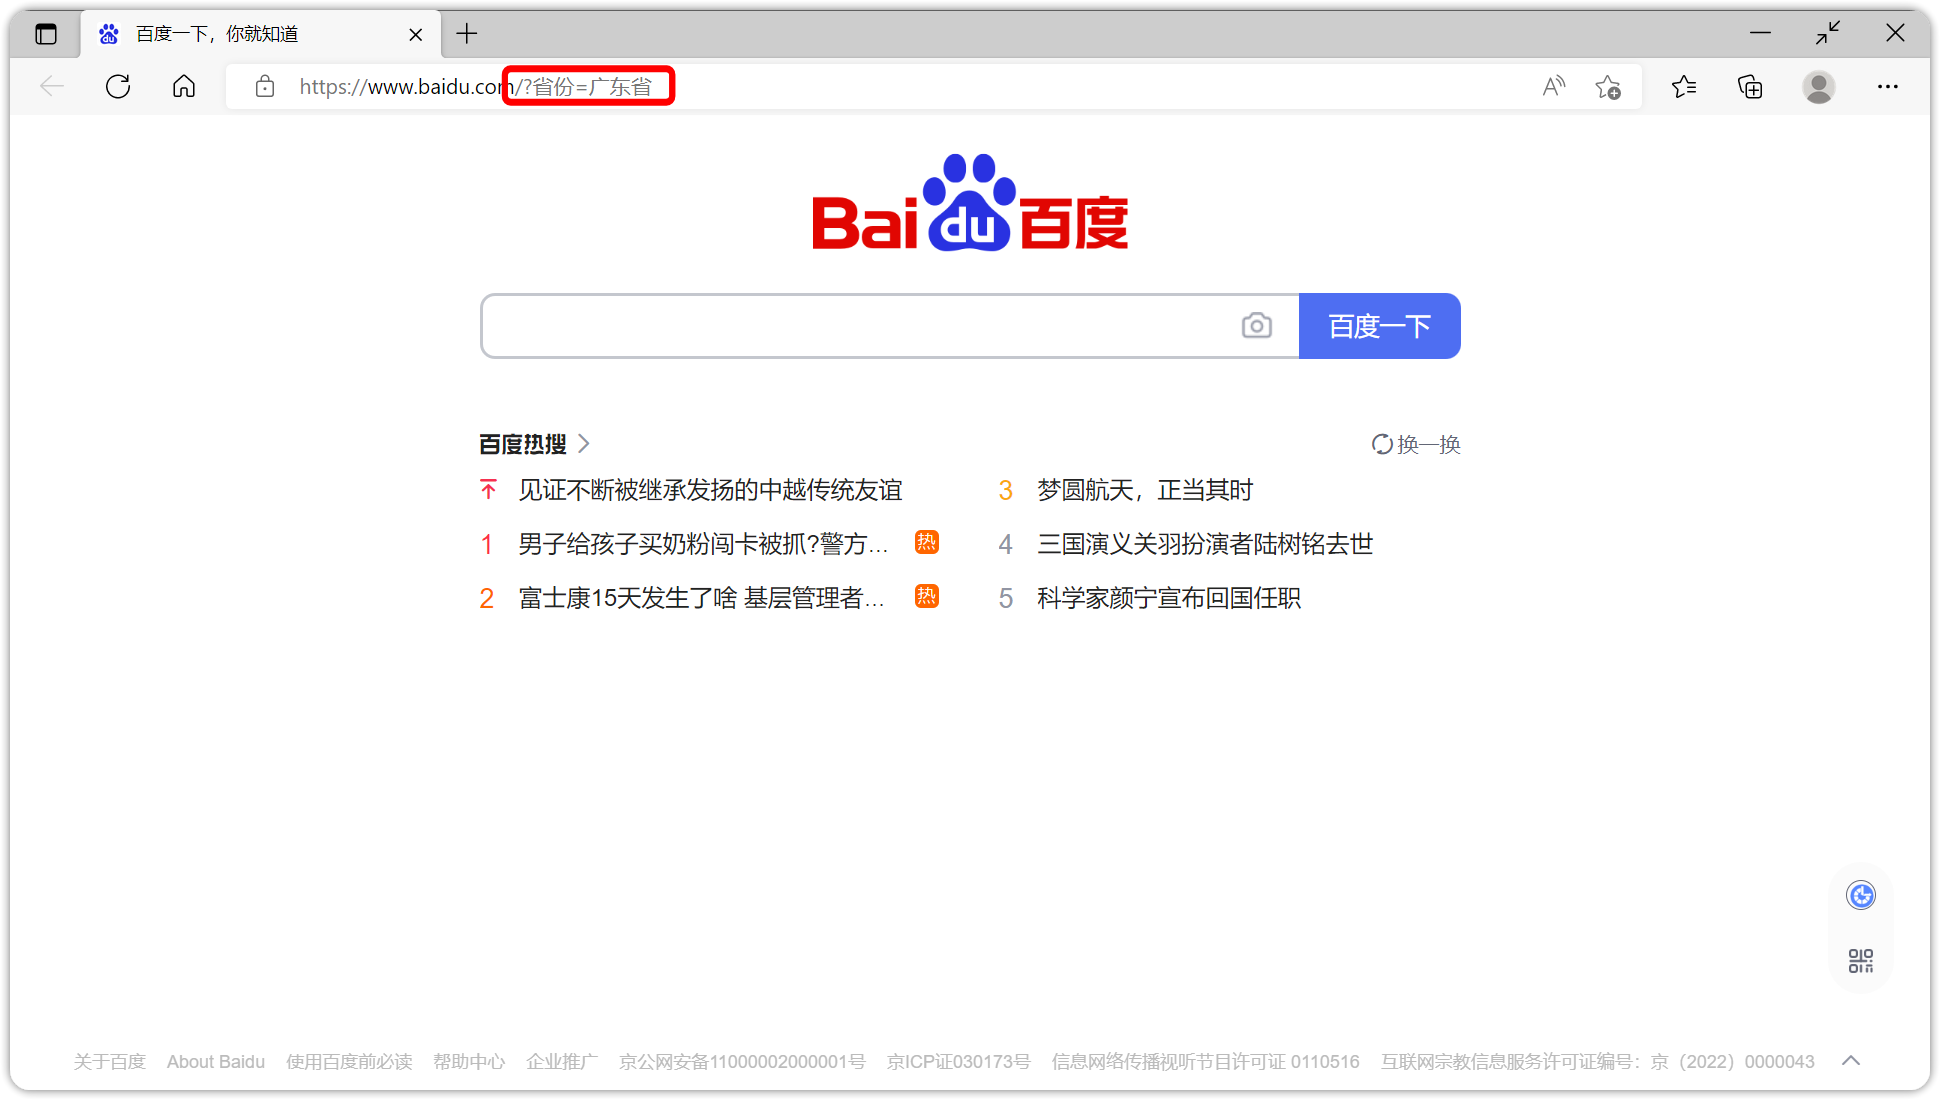Click the pinned top arrow icon
This screenshot has height=1100, width=1940.
point(488,490)
